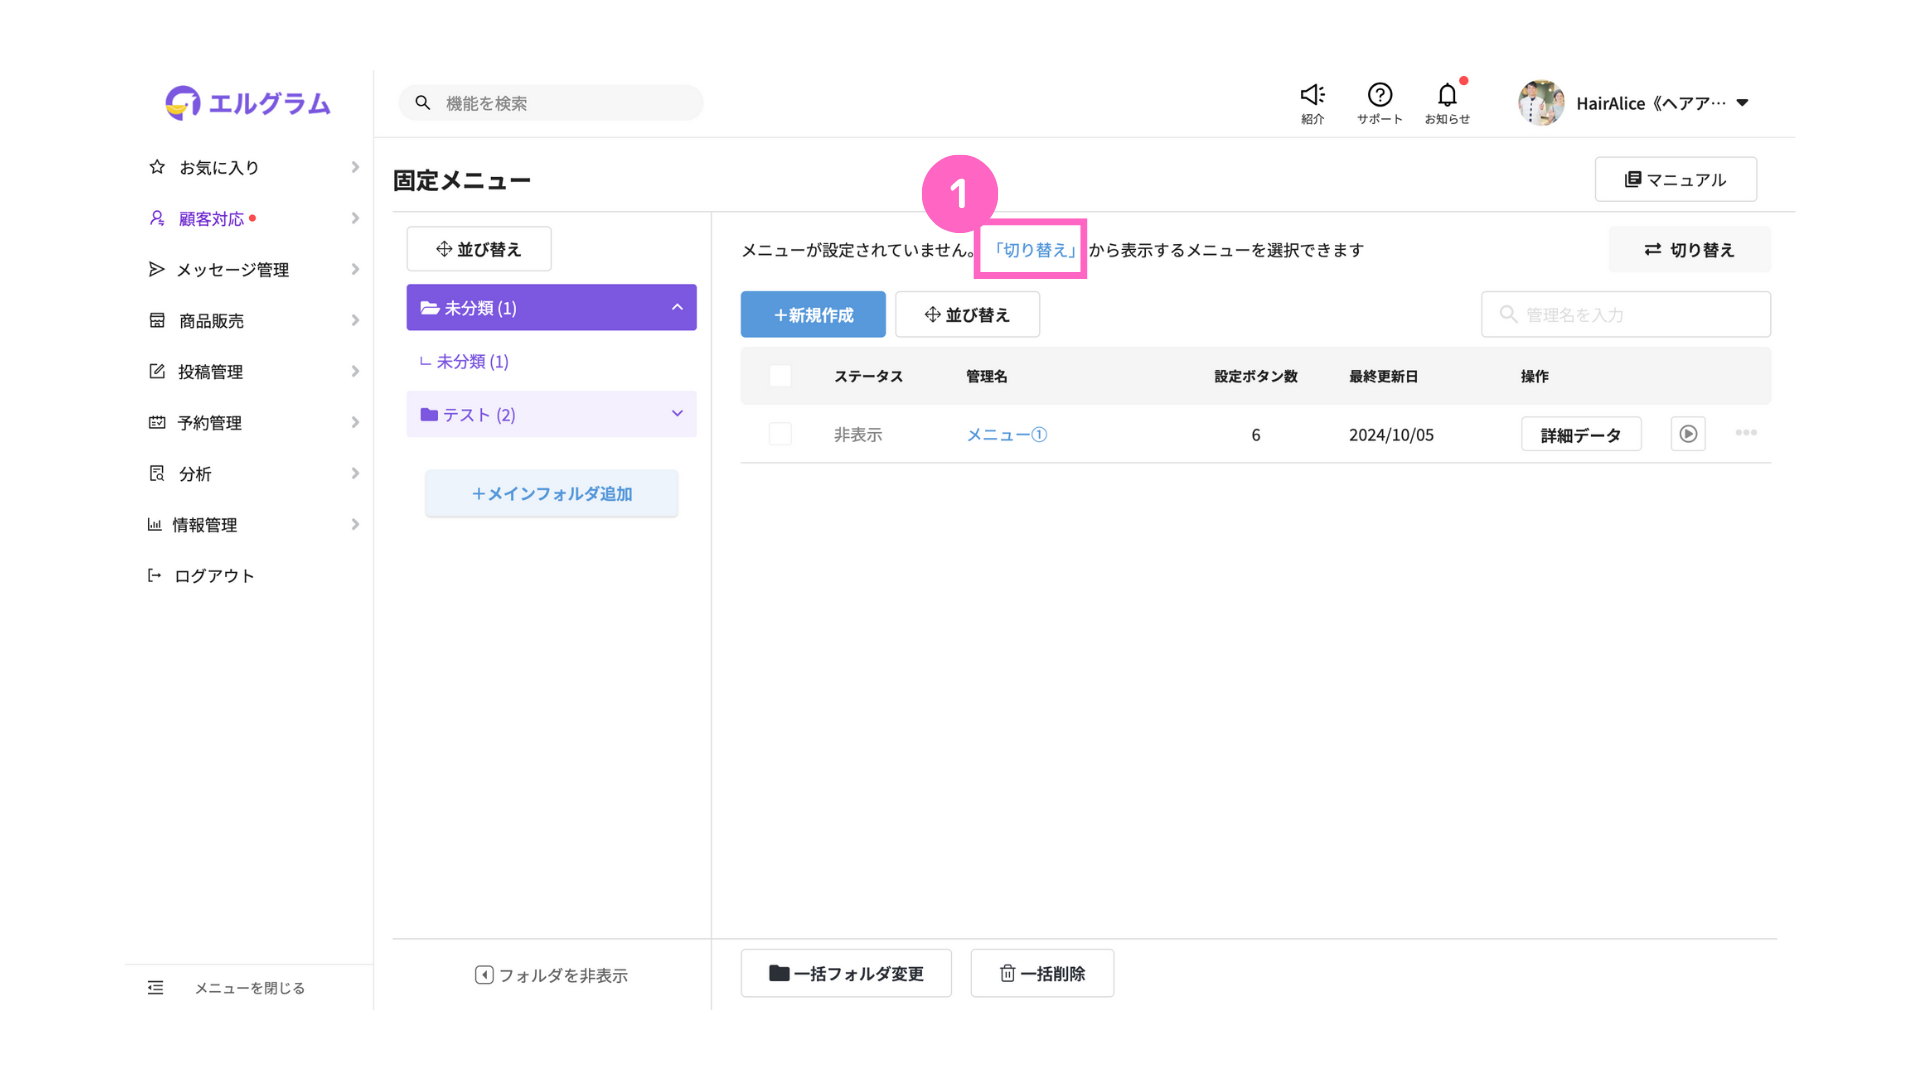1920x1080 pixels.
Task: Focus the 機能を検索 search field
Action: coord(551,103)
